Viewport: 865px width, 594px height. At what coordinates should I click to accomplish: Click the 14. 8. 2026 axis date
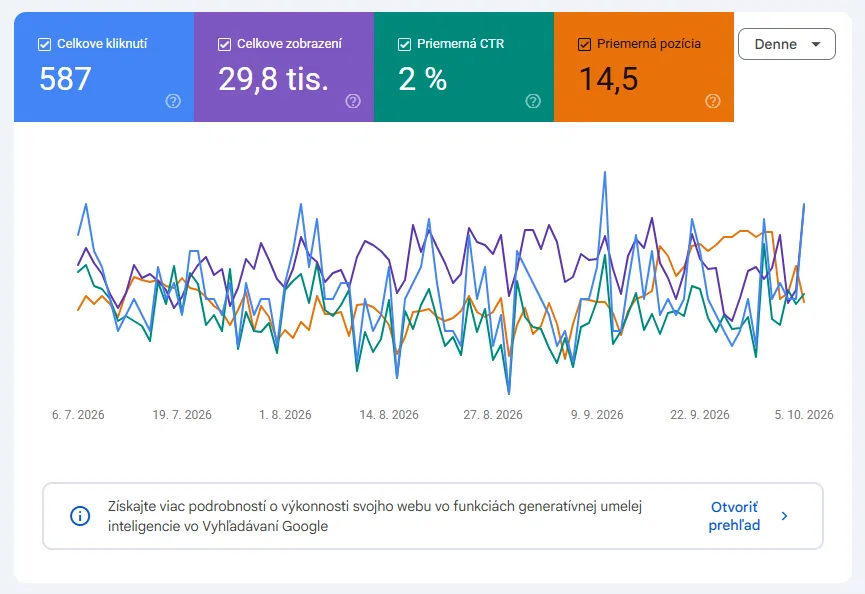click(389, 415)
